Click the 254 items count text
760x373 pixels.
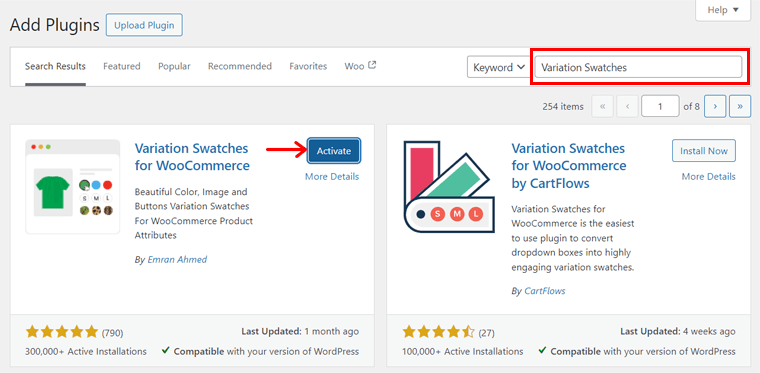pos(563,107)
